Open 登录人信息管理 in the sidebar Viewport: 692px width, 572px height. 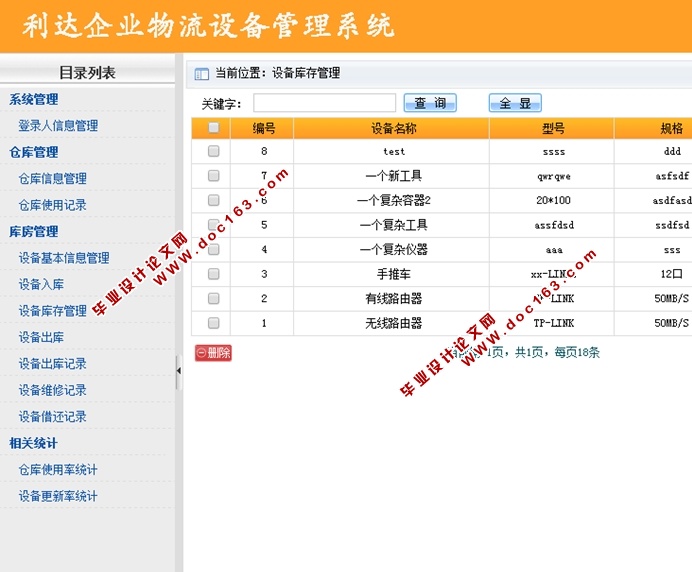coord(58,126)
